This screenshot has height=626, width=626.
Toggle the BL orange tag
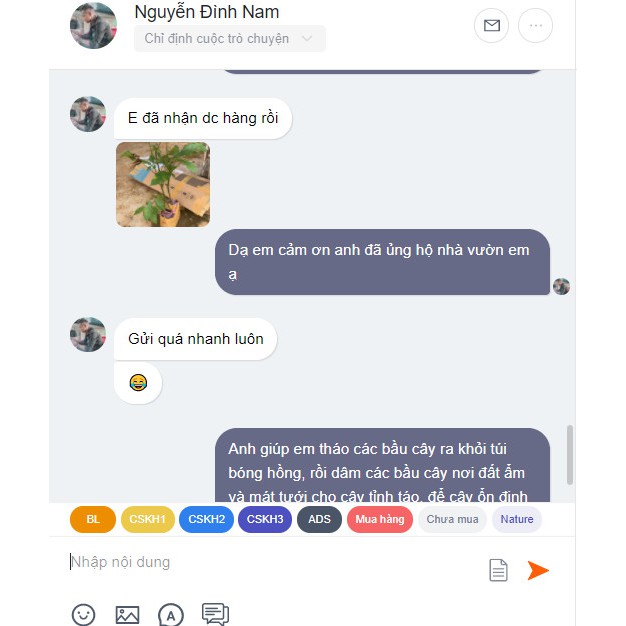[x=93, y=519]
